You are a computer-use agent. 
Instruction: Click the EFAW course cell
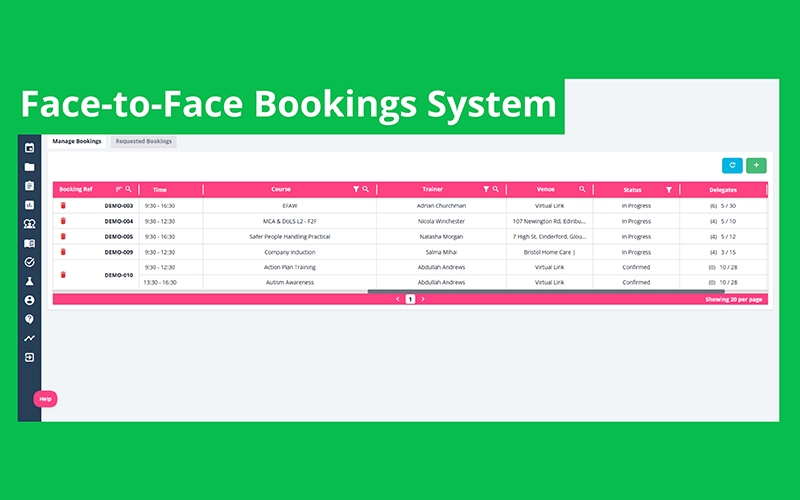(x=290, y=206)
